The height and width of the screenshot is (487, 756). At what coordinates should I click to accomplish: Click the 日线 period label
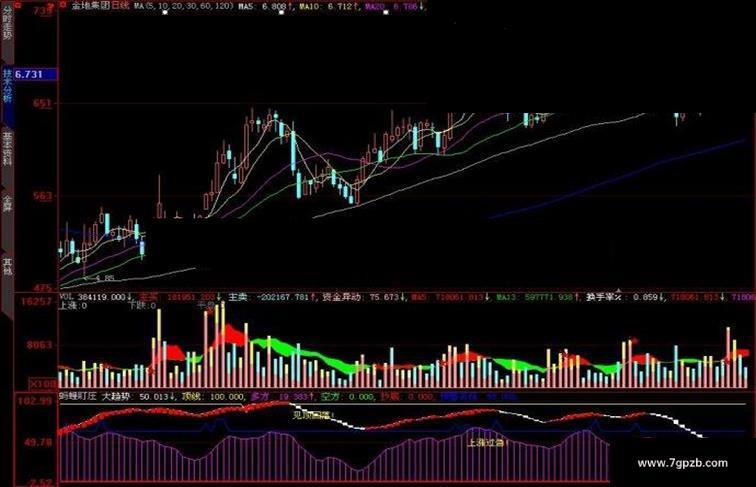tap(121, 6)
